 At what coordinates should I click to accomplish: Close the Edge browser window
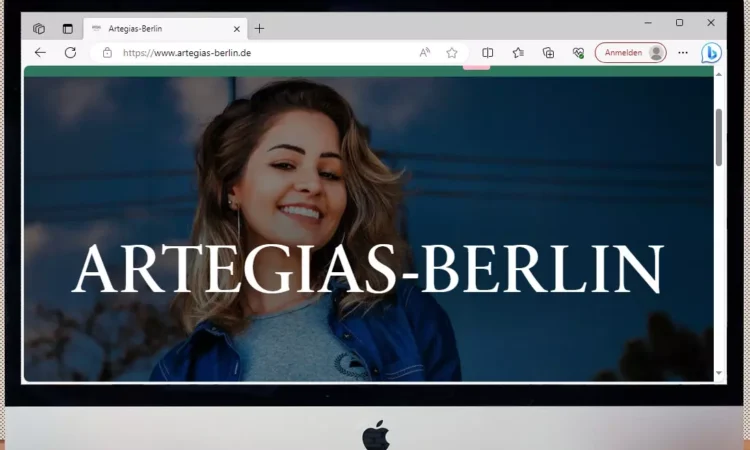point(711,22)
